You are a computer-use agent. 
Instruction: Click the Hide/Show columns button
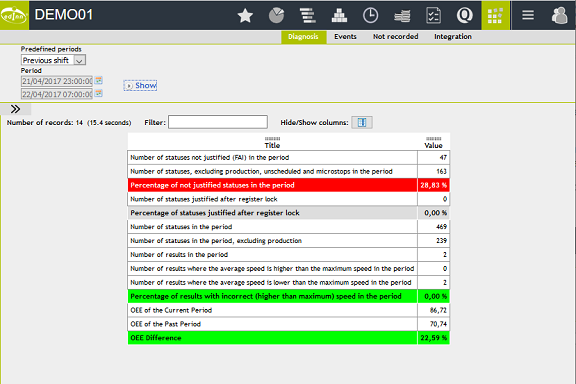[362, 122]
